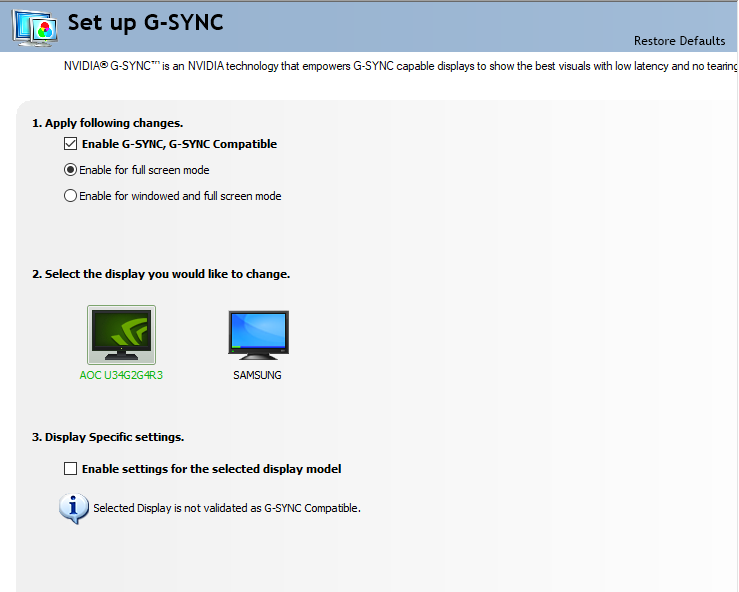The width and height of the screenshot is (739, 592).
Task: Click the Set up G-SYNC page title
Action: point(145,23)
